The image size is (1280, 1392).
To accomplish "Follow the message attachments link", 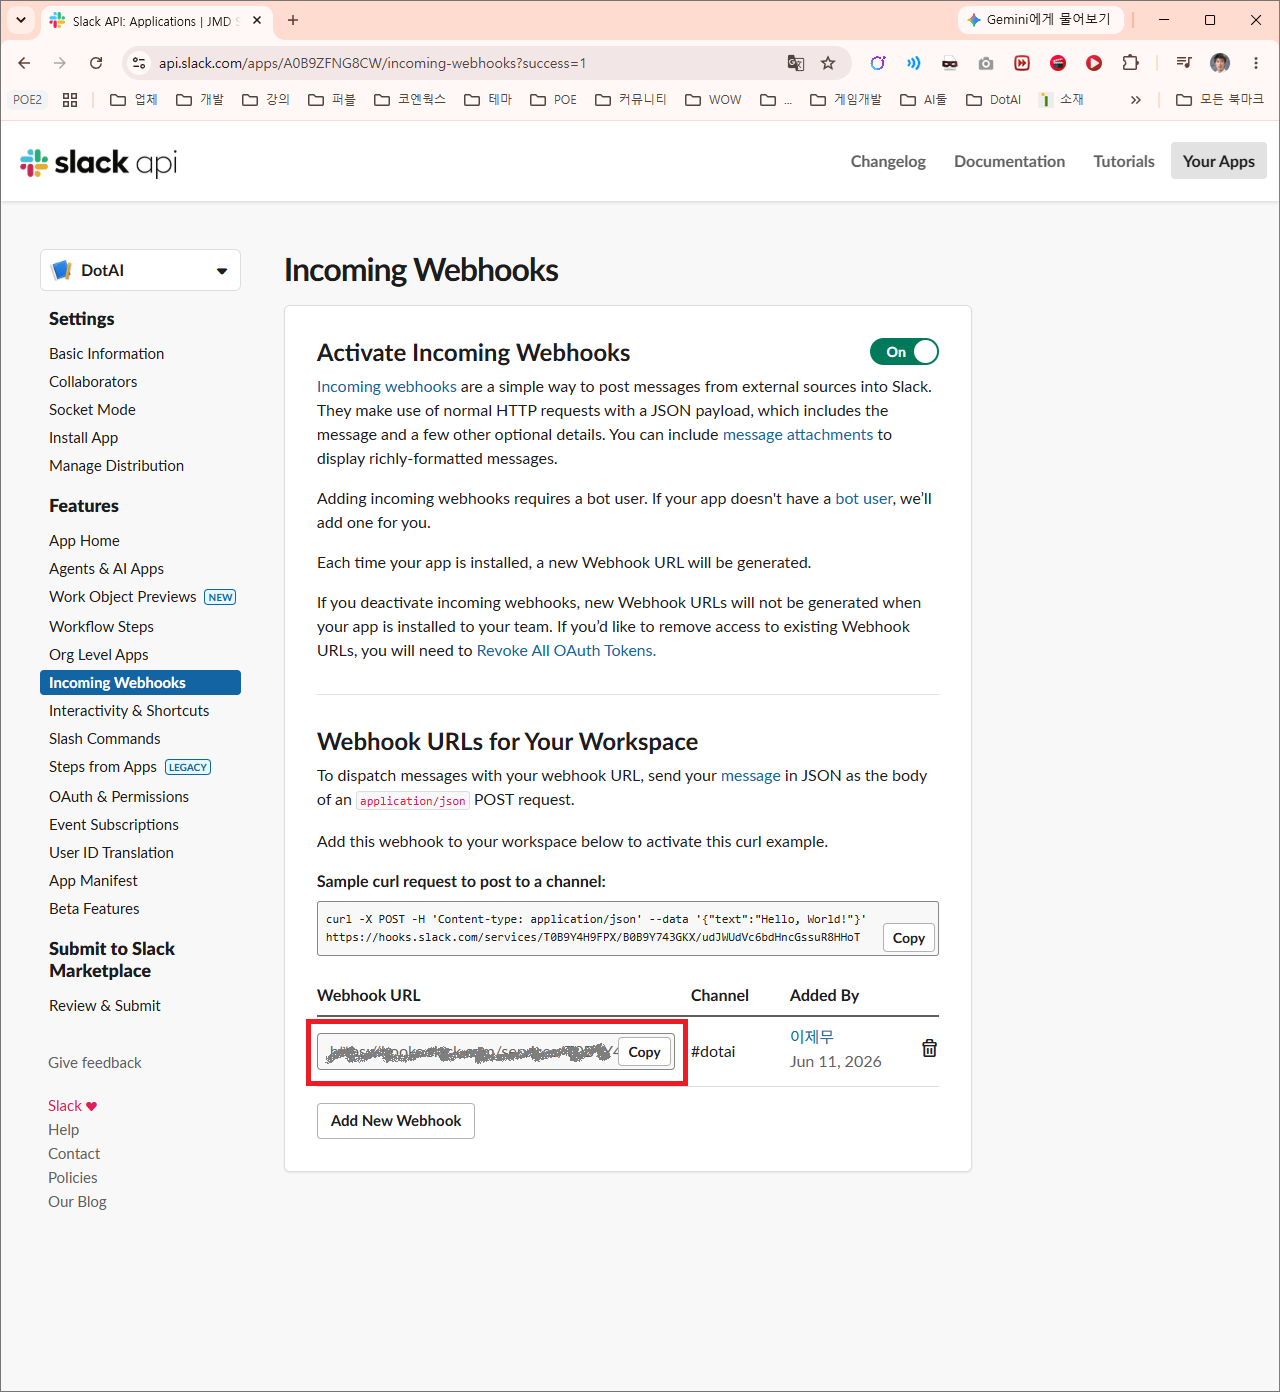I will click(x=798, y=435).
